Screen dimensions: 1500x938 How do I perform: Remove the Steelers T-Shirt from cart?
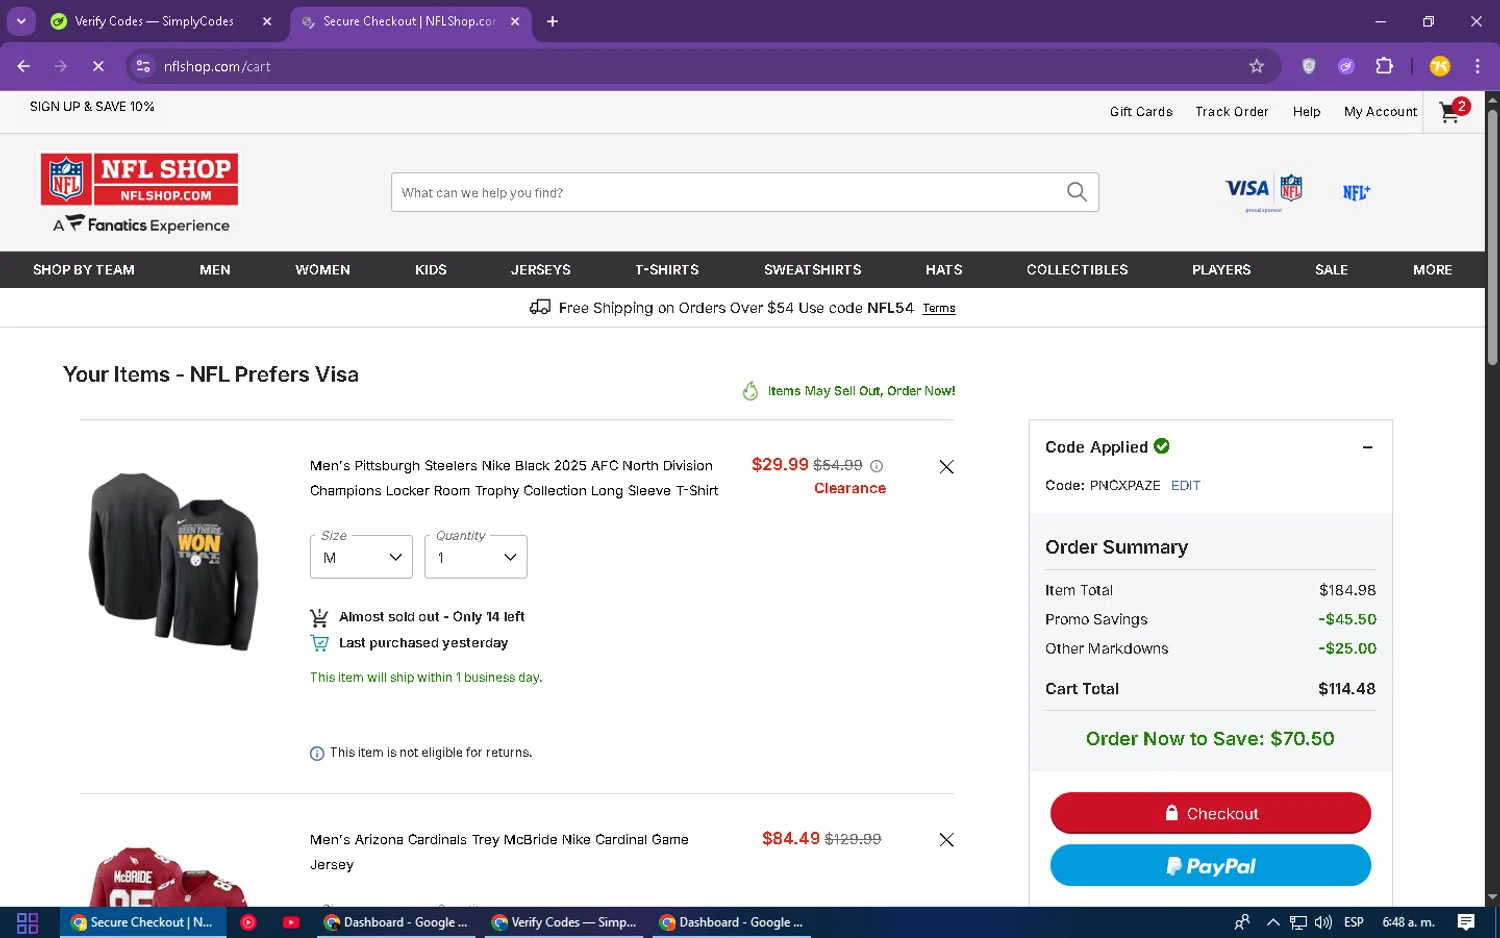[946, 467]
